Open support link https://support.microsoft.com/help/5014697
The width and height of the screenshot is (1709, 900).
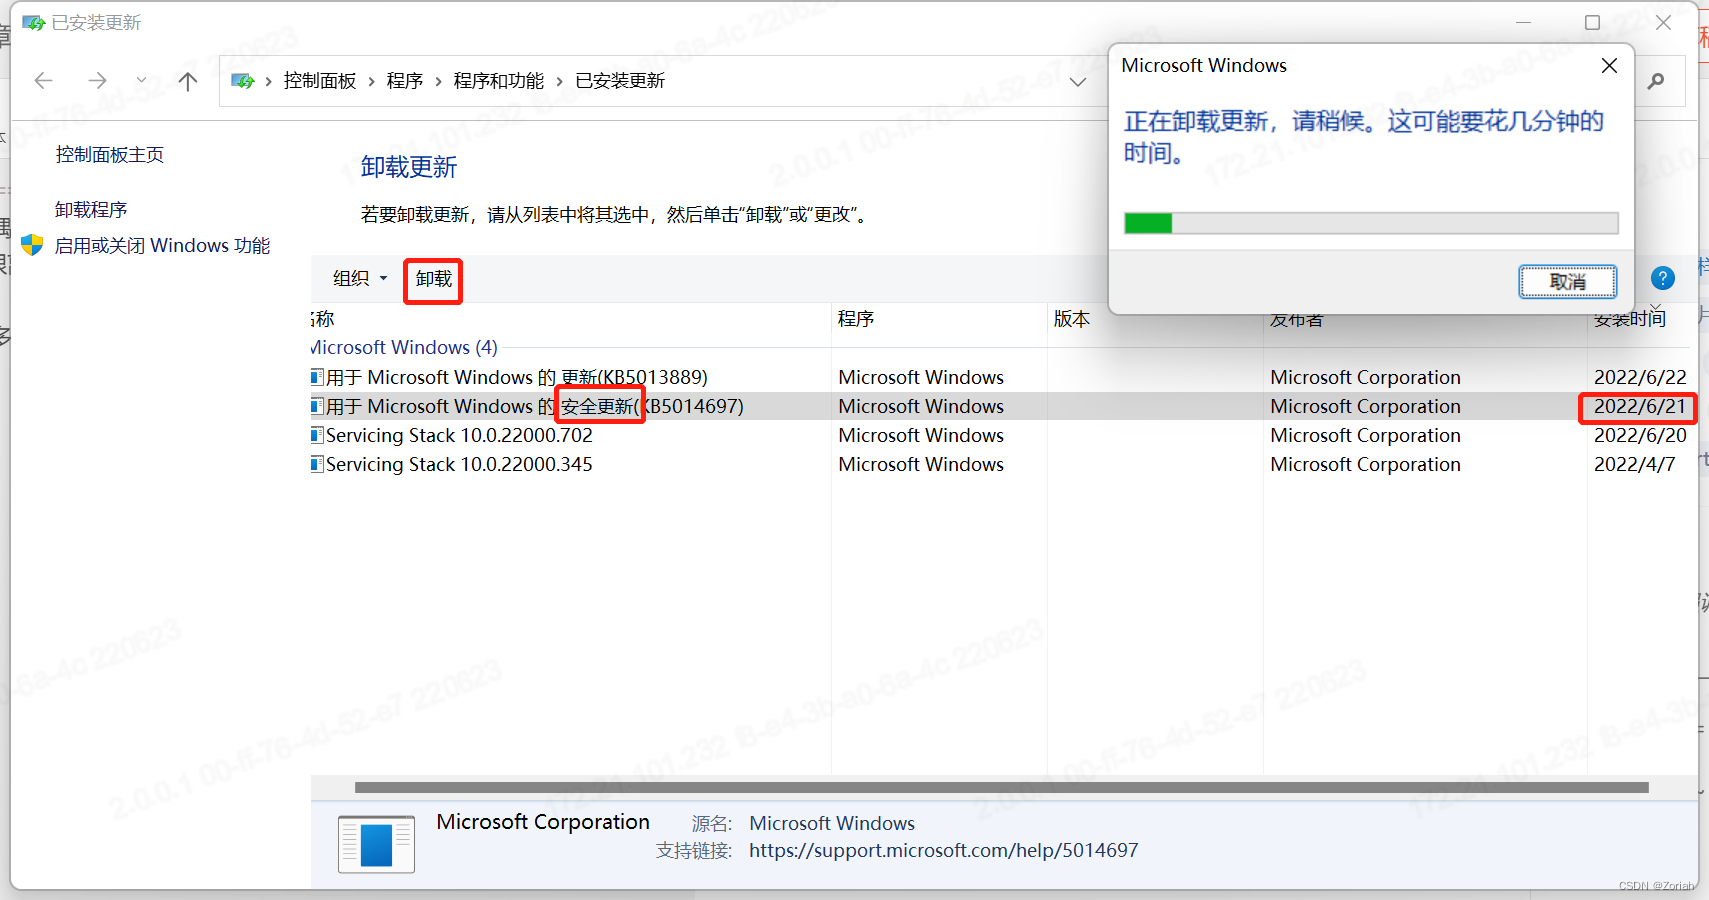tap(943, 850)
